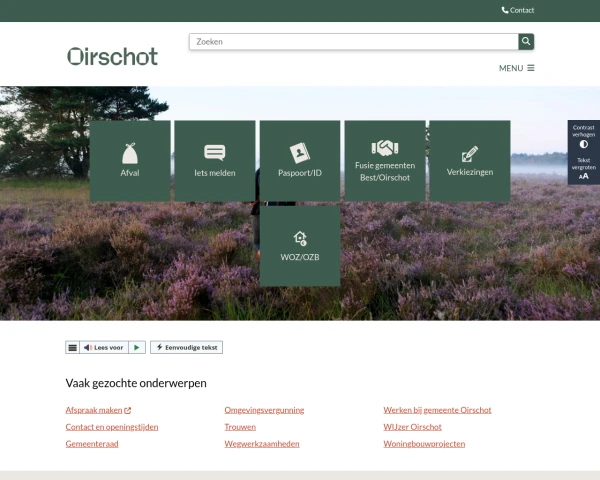Open the ReadSpeaker menu icon
600x480 pixels.
point(72,347)
